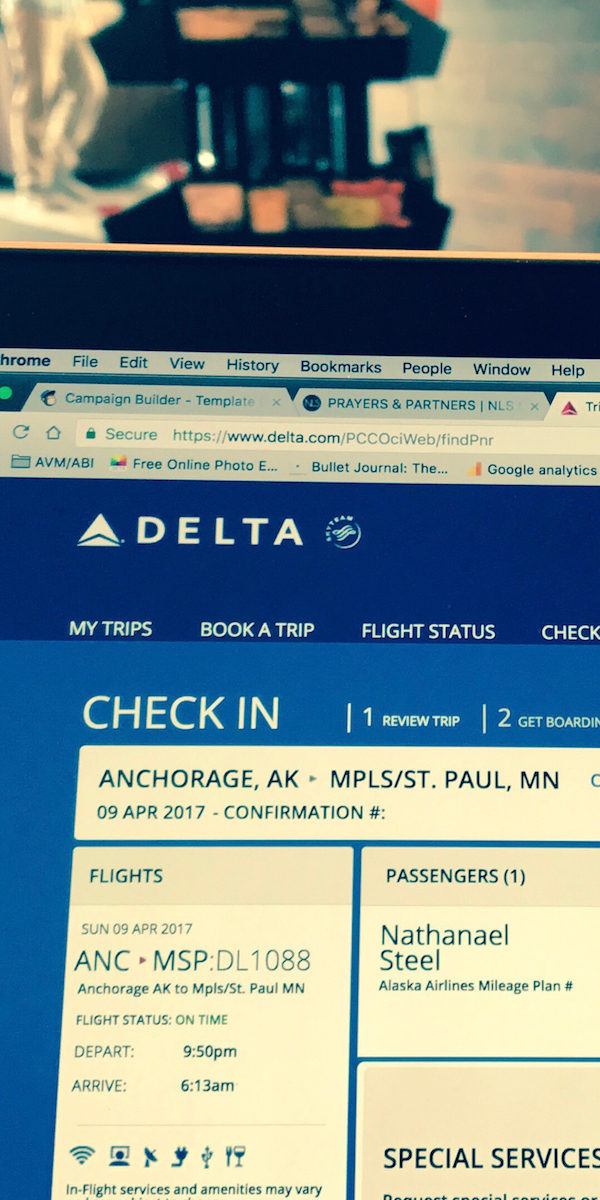Viewport: 600px width, 1200px height.
Task: Open the Bookmarks menu
Action: click(x=340, y=367)
